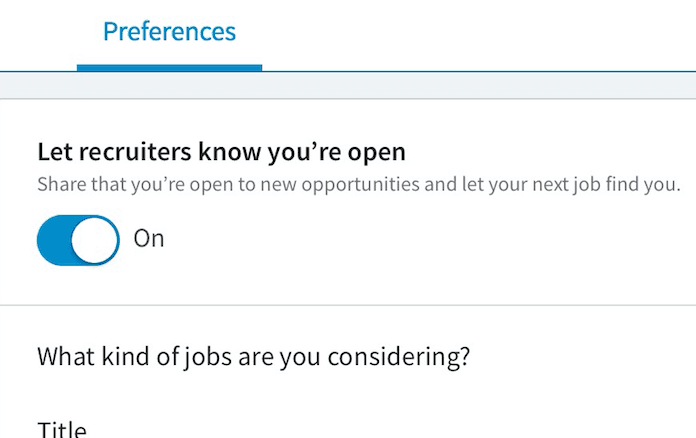
Task: Click "What kind of jobs are you considering?"
Action: coord(253,357)
